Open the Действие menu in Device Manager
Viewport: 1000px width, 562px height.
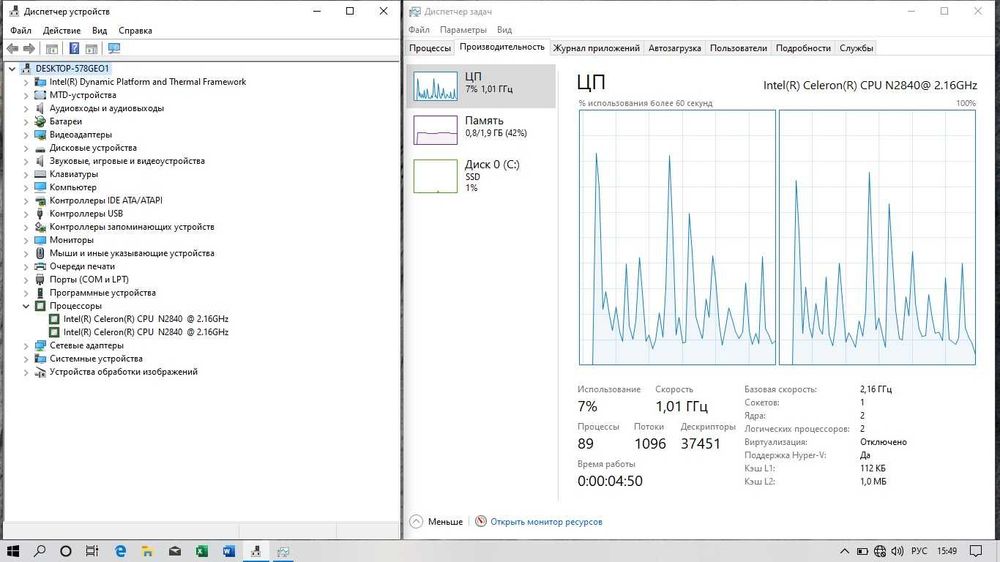(x=62, y=31)
